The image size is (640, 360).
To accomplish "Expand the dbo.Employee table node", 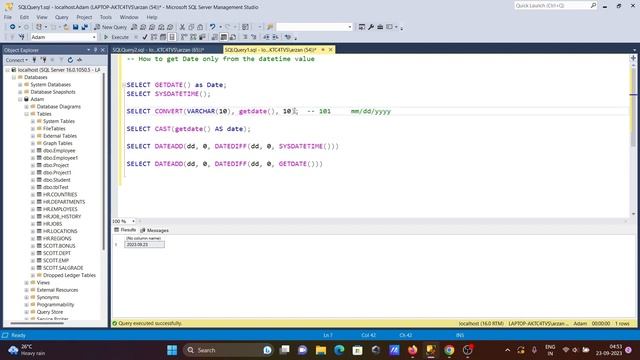I will point(33,151).
